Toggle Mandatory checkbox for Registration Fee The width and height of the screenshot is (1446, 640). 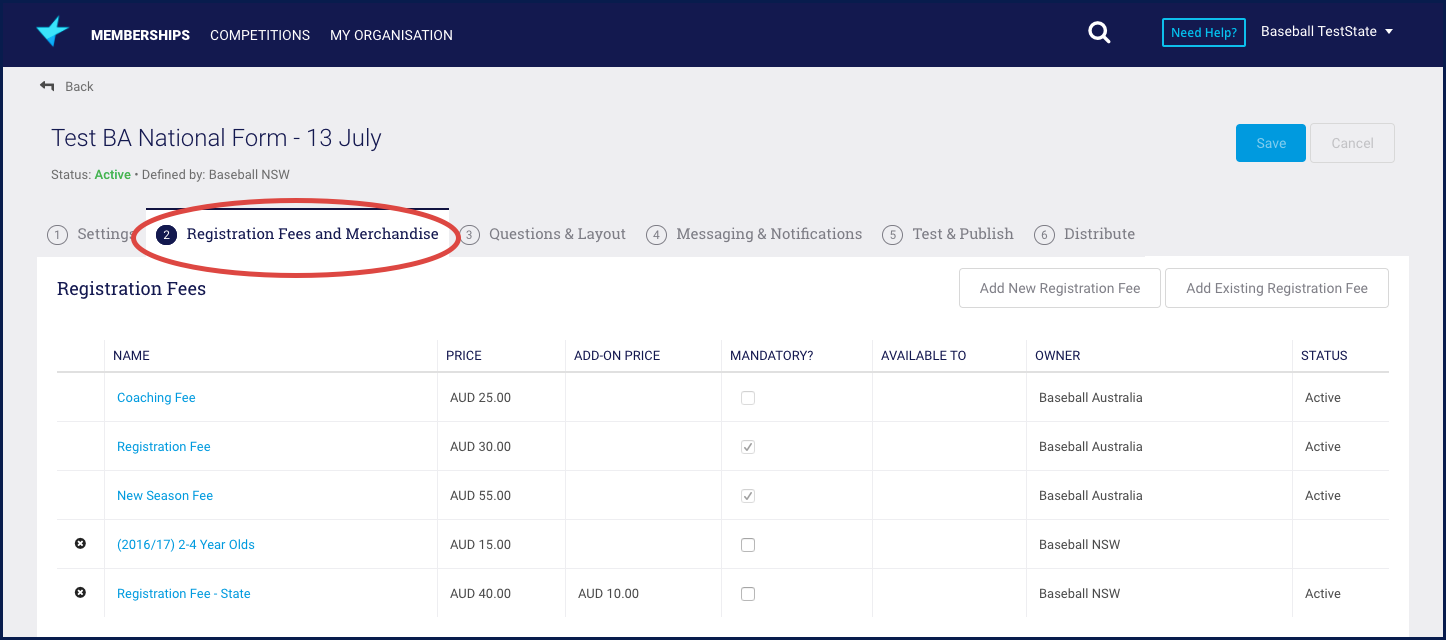point(748,447)
